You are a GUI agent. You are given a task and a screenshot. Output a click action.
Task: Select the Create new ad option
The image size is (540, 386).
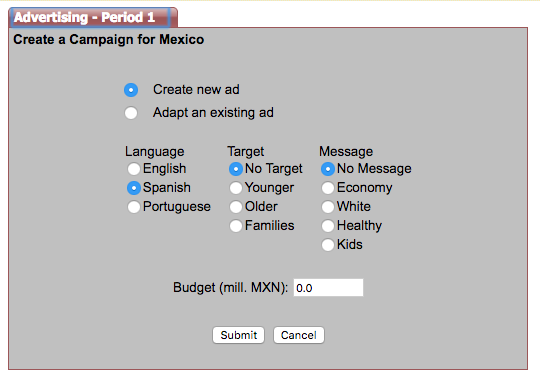point(131,90)
